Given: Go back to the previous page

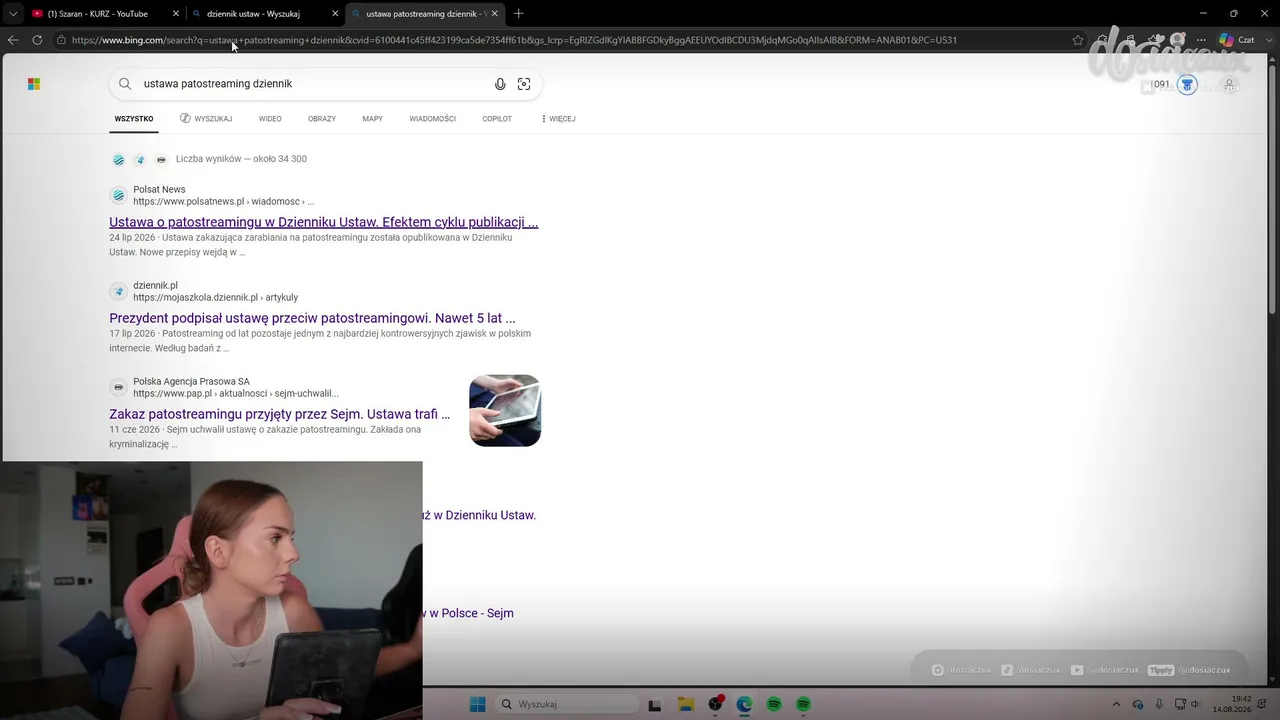Looking at the screenshot, I should click(x=13, y=40).
